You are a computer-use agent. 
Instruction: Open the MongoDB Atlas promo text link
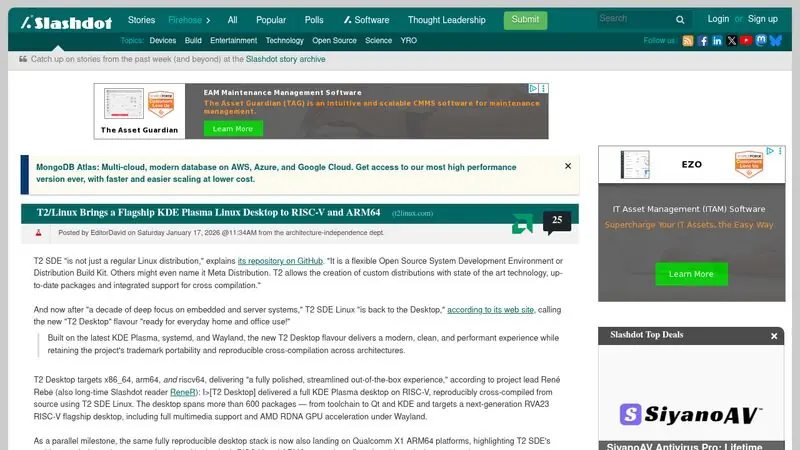(276, 173)
